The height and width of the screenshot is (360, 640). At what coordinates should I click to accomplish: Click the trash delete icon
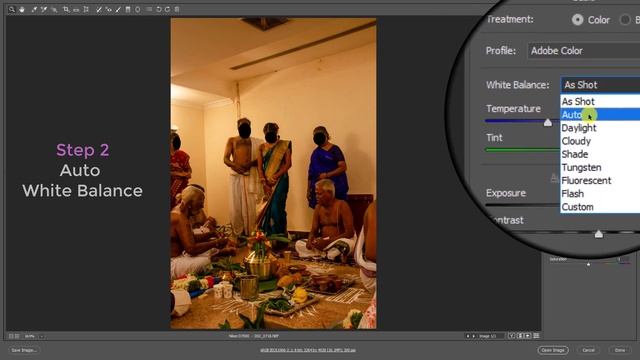177,9
